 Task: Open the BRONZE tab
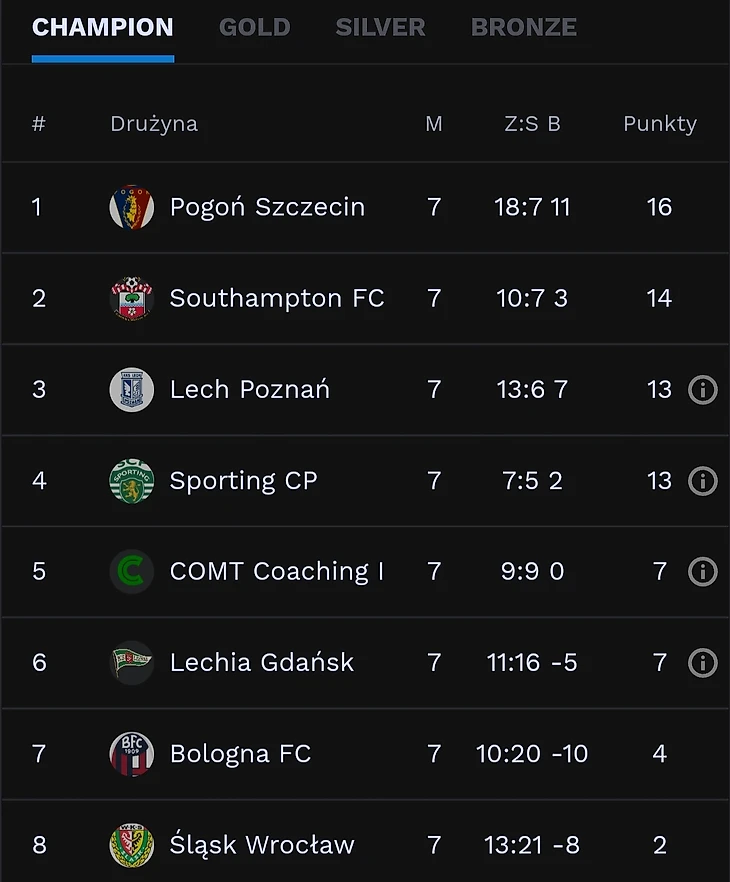tap(524, 27)
